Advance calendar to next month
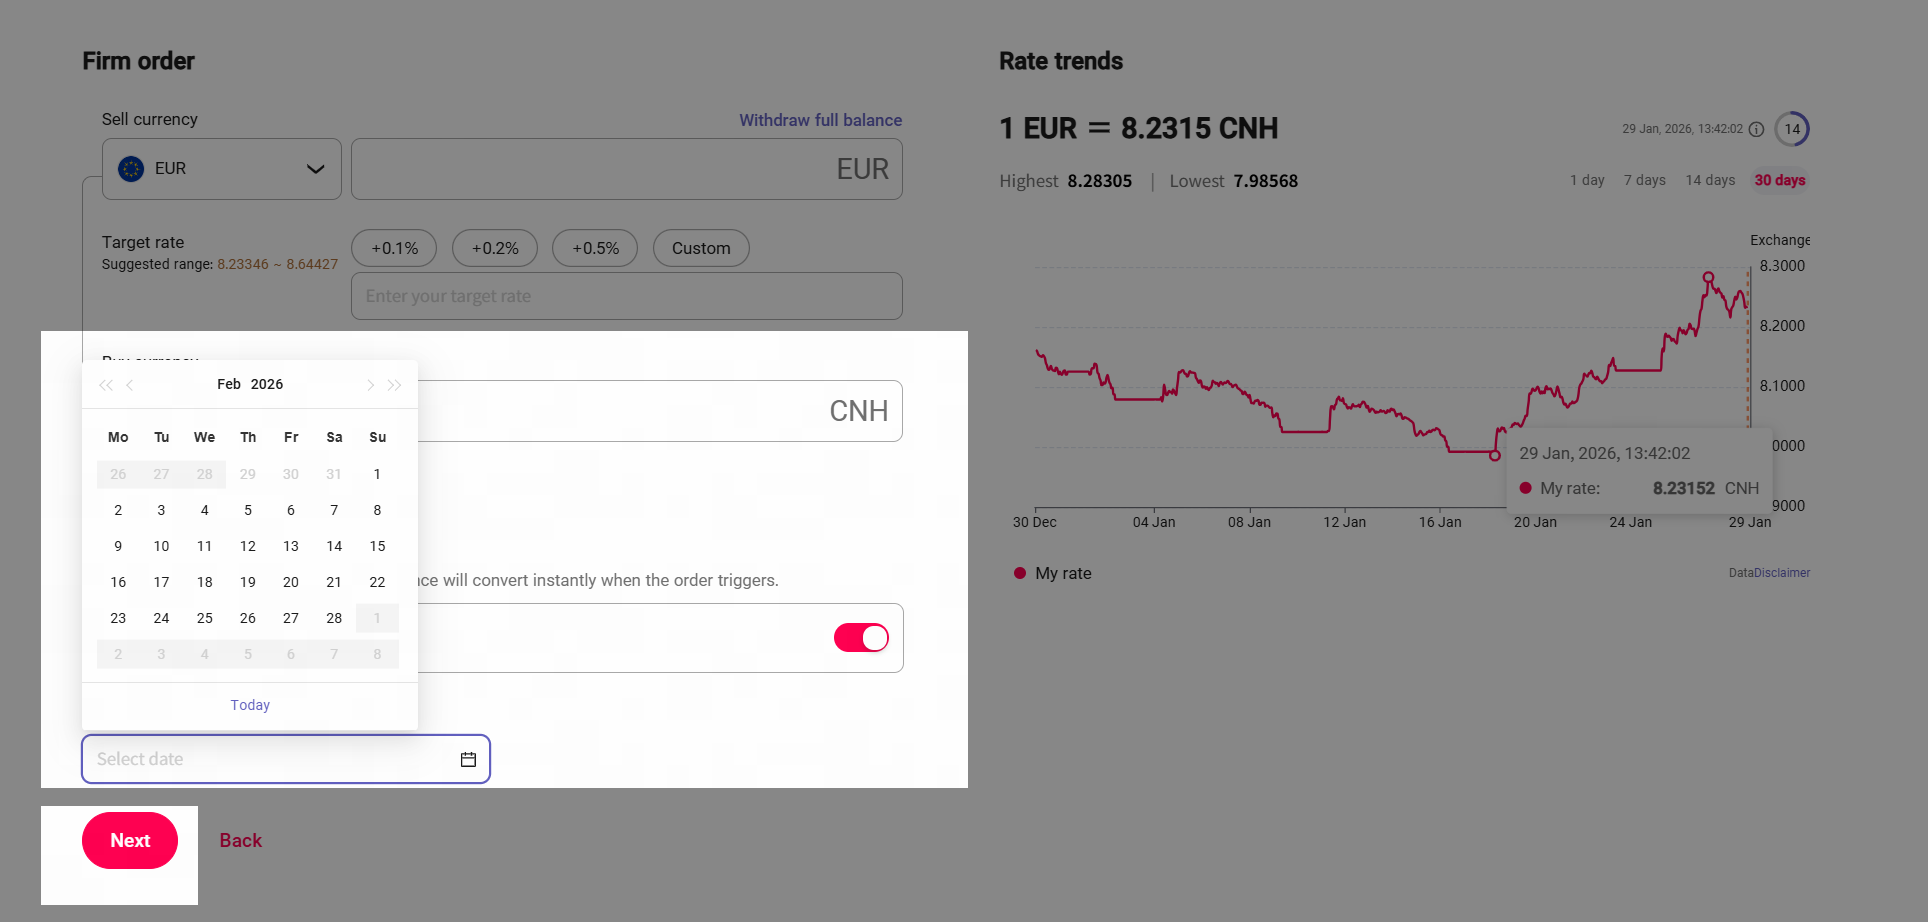Screen dimensions: 1928x922 pos(370,385)
